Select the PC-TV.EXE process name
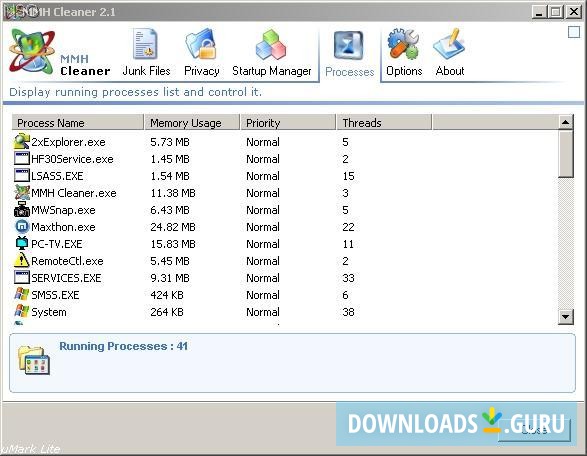Screen dimensions: 587x456 click(x=57, y=244)
